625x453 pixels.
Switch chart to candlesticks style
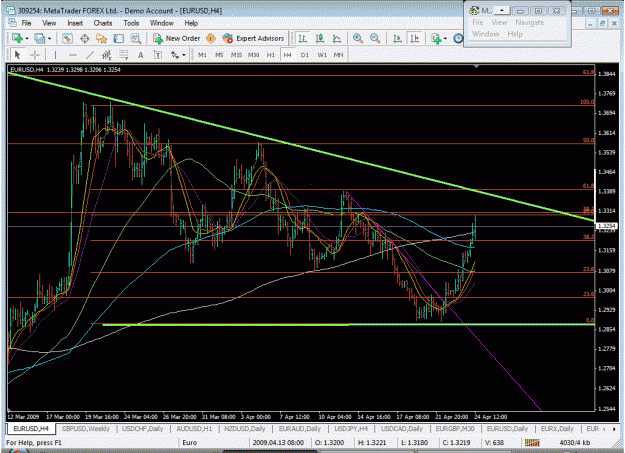click(320, 38)
